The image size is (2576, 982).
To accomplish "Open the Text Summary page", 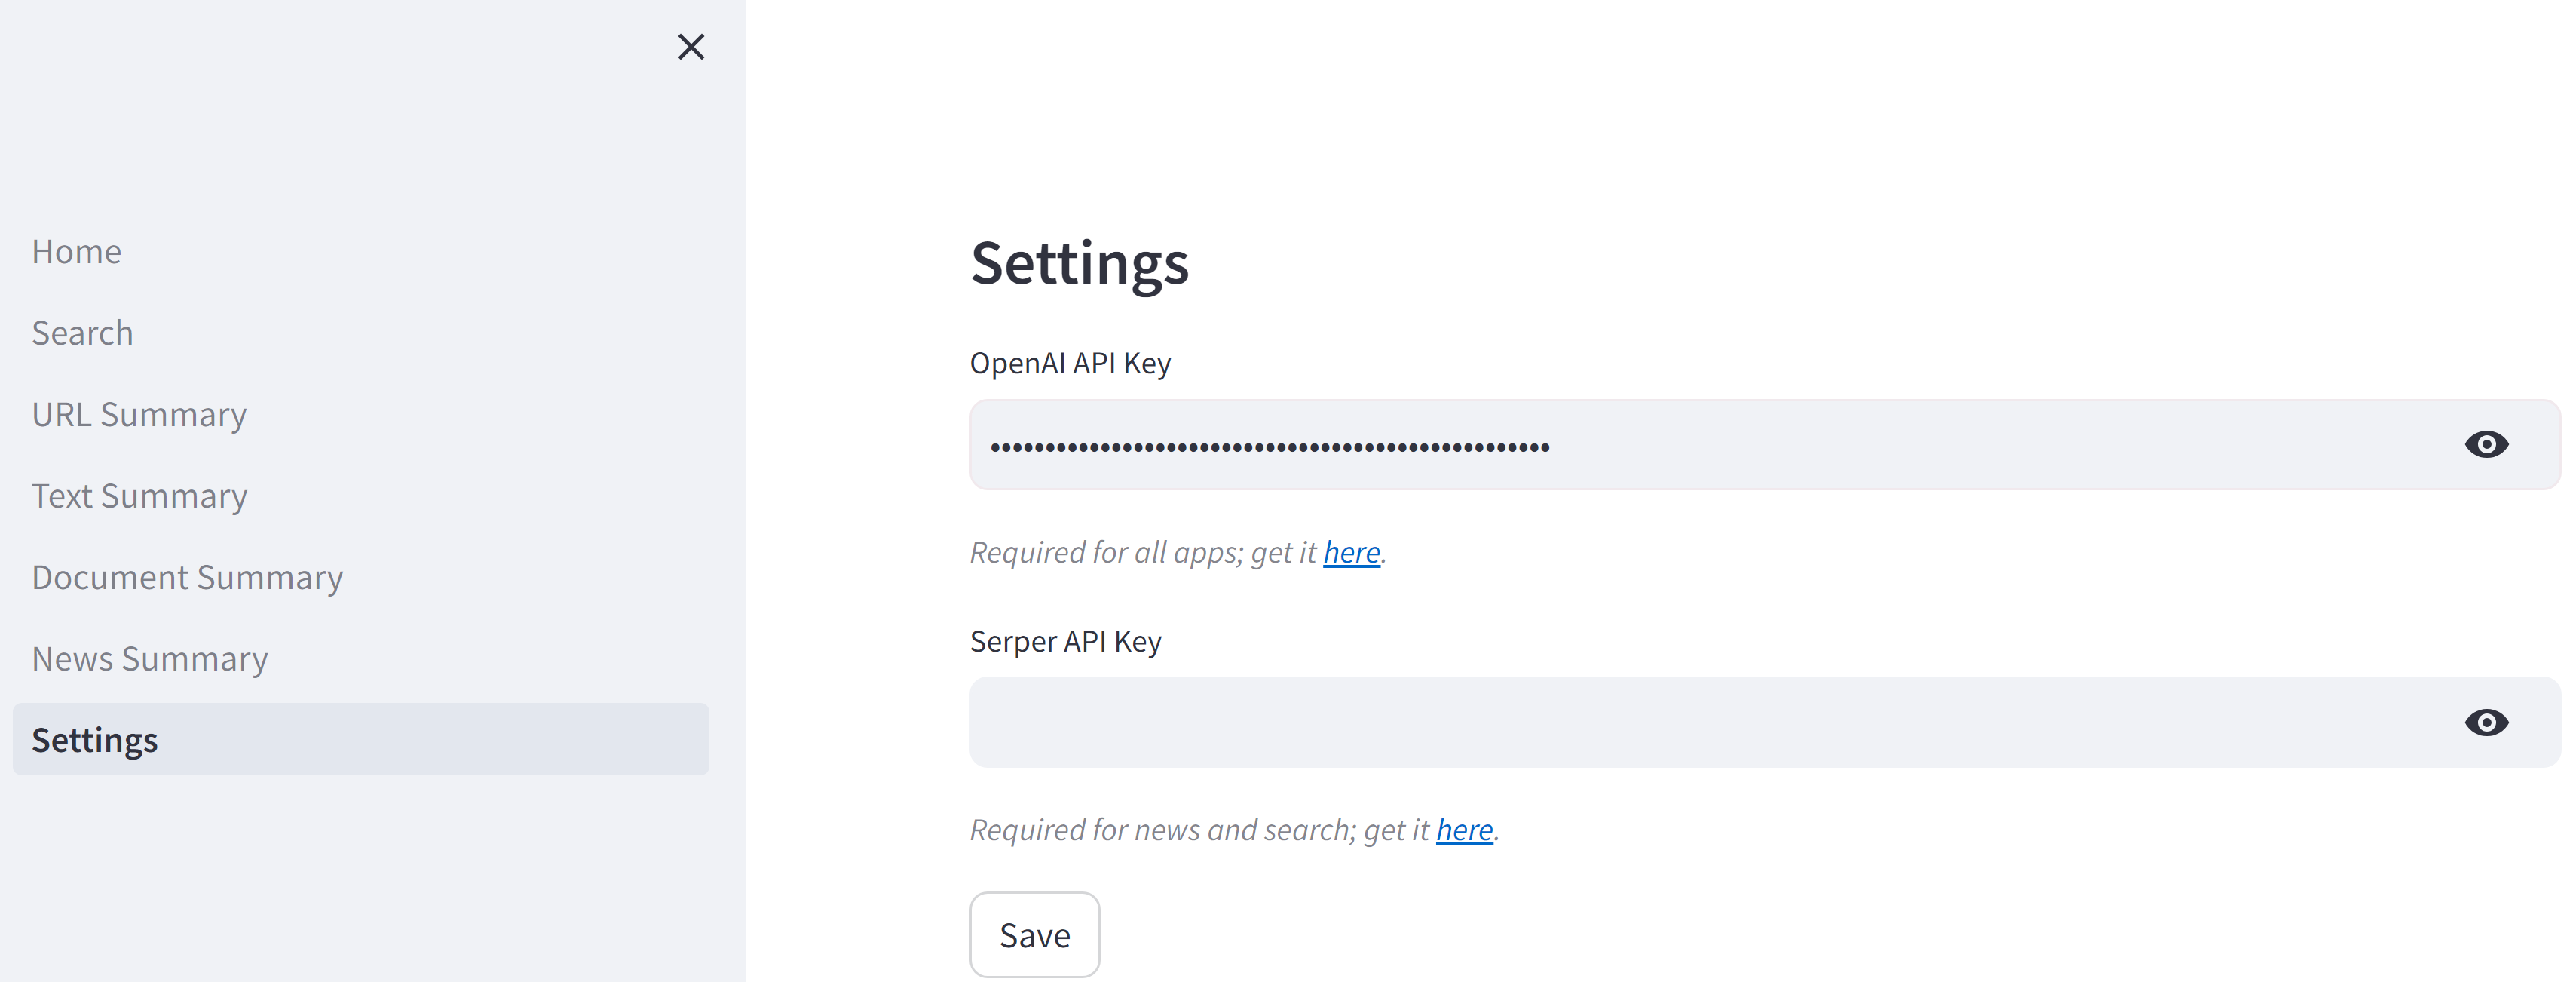I will [139, 496].
